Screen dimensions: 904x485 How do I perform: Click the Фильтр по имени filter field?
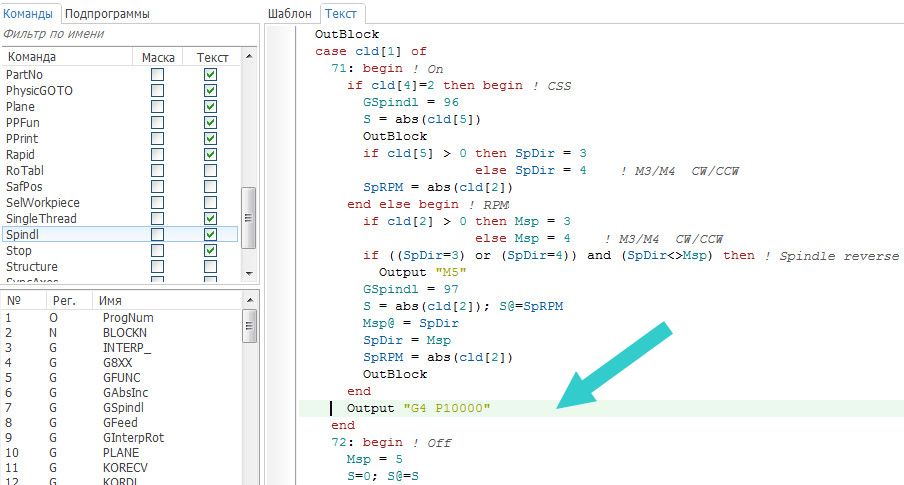pyautogui.click(x=129, y=34)
